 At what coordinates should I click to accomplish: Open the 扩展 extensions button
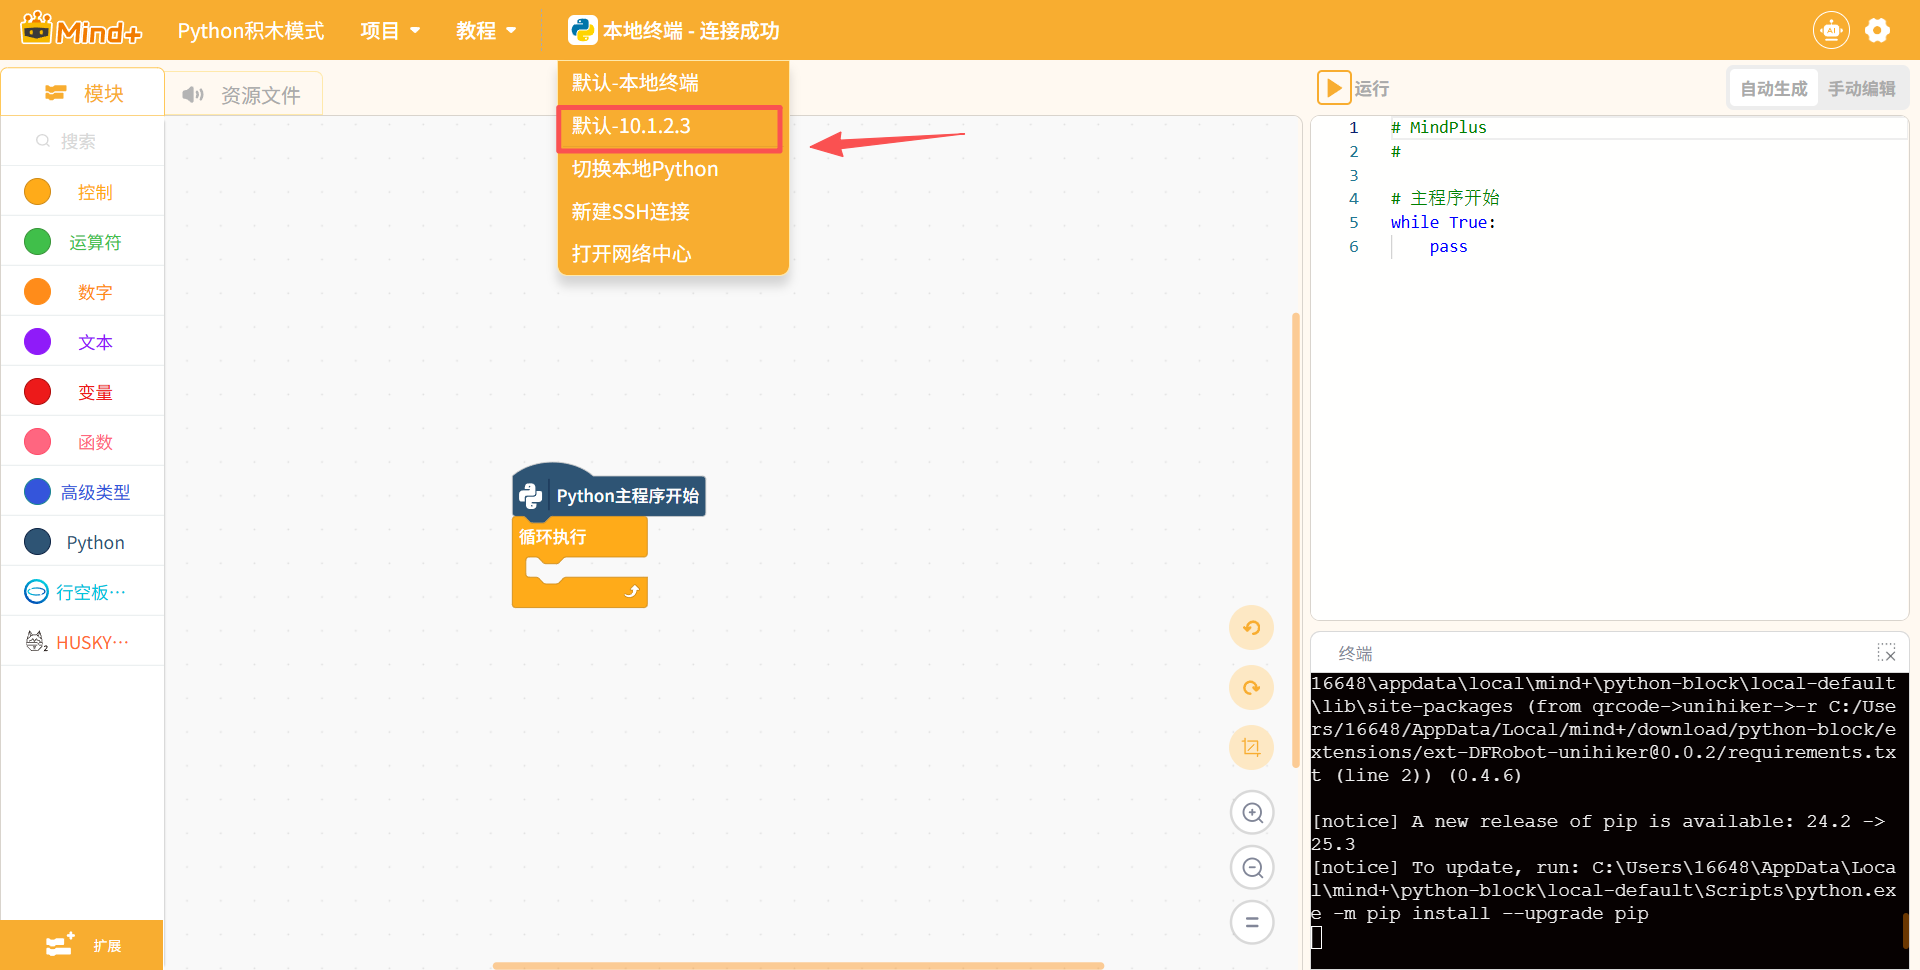[x=82, y=945]
